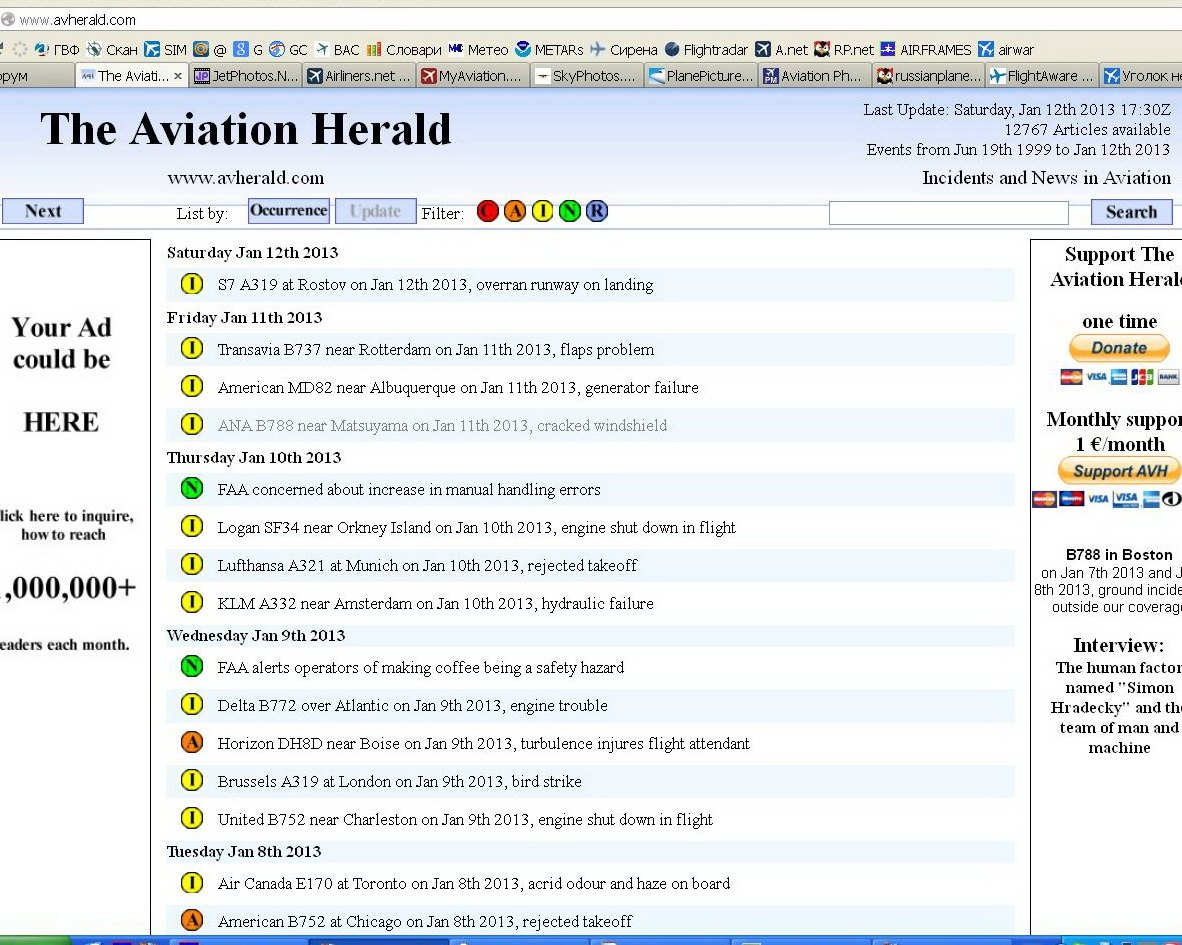
Task: Click incident icon beside Air Canada E170 article
Action: coord(192,882)
